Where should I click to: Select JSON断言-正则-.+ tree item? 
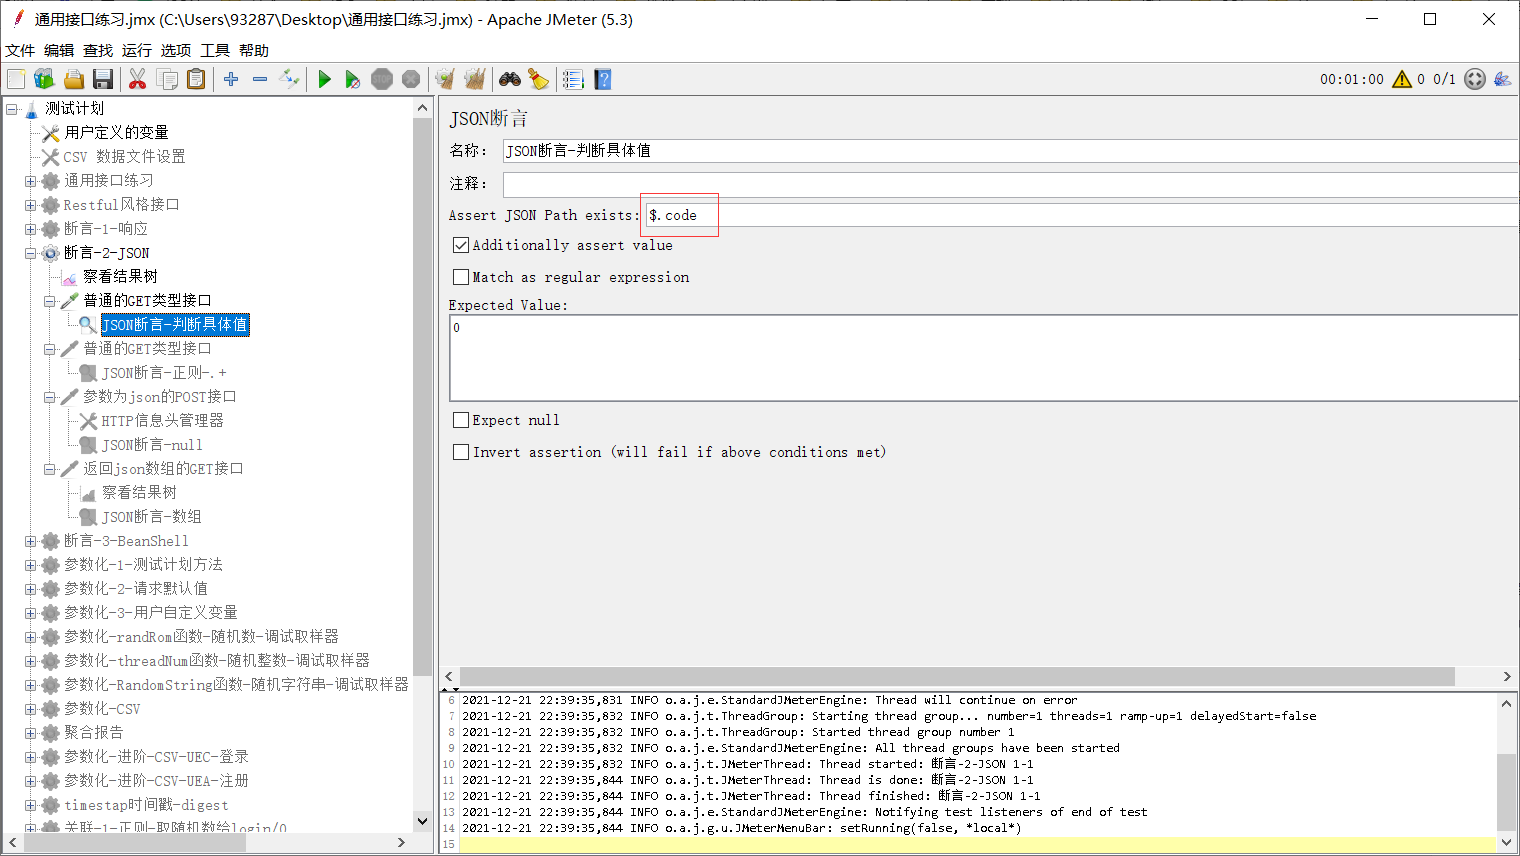click(x=164, y=372)
